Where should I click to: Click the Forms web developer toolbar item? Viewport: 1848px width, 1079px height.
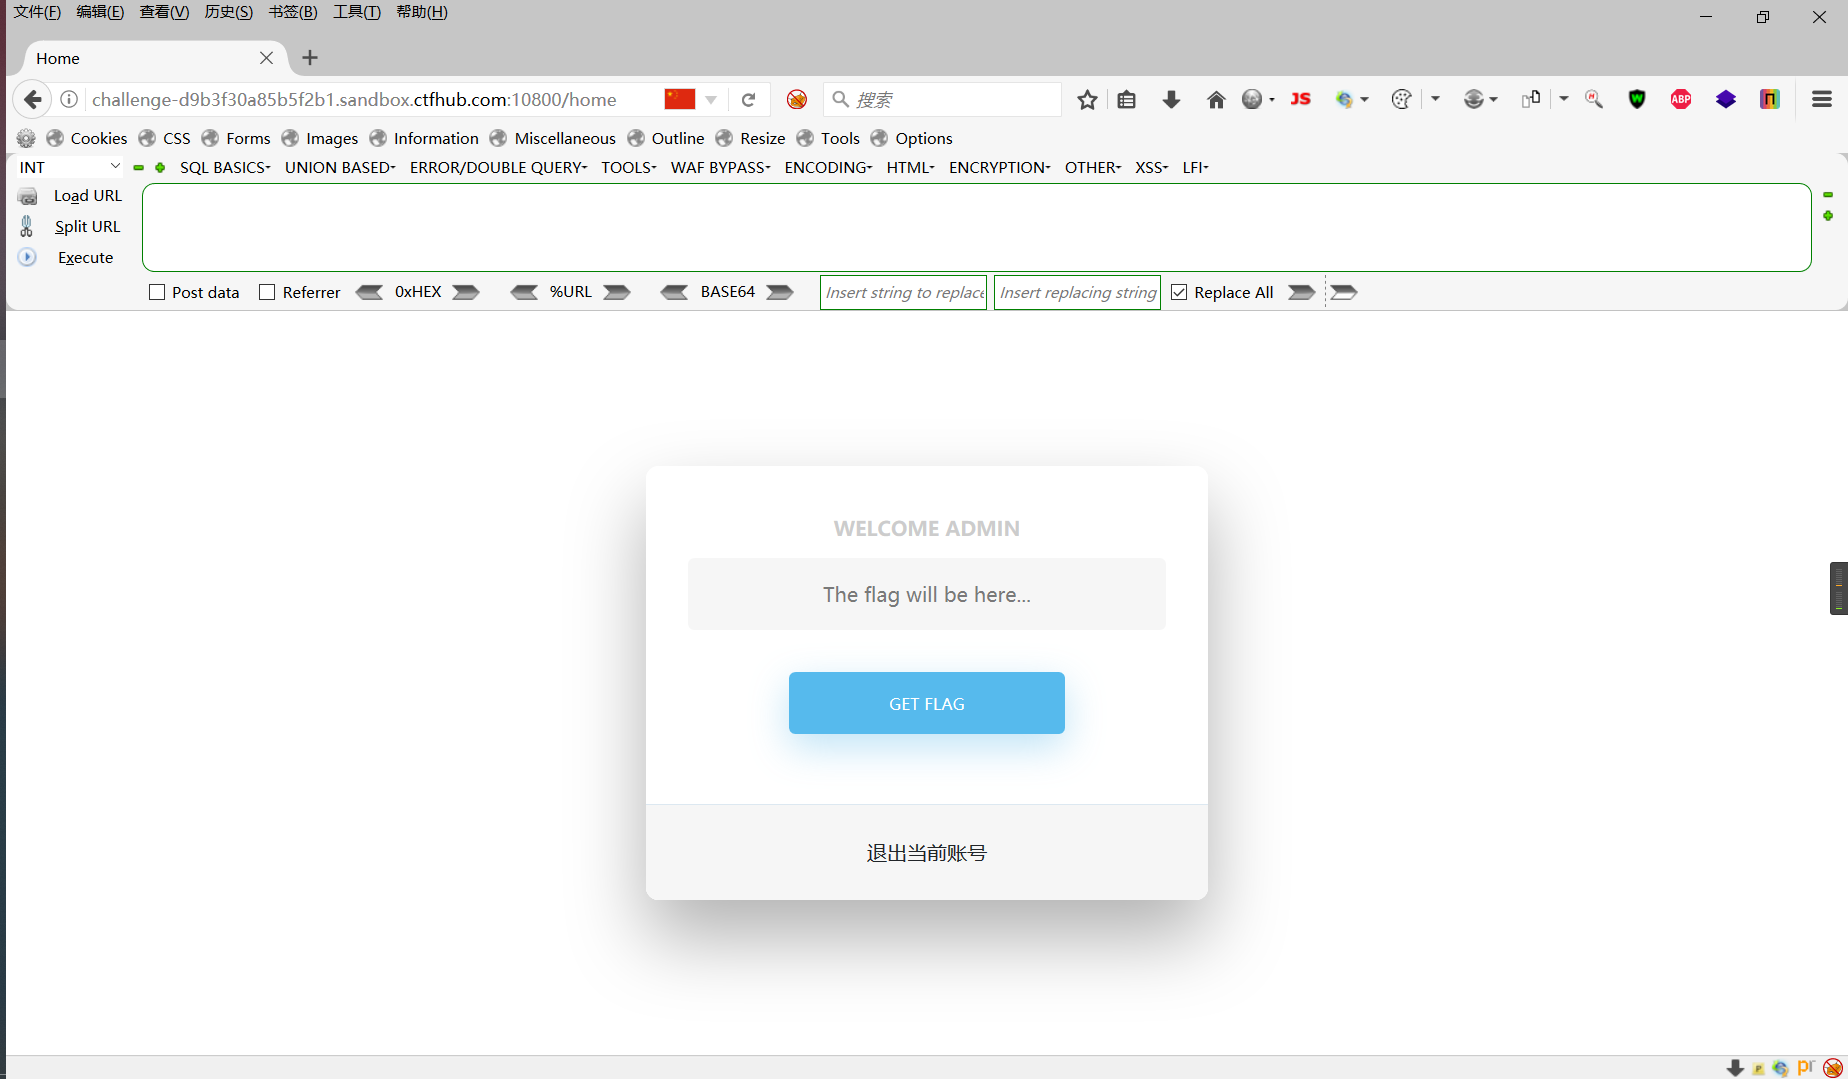(236, 138)
